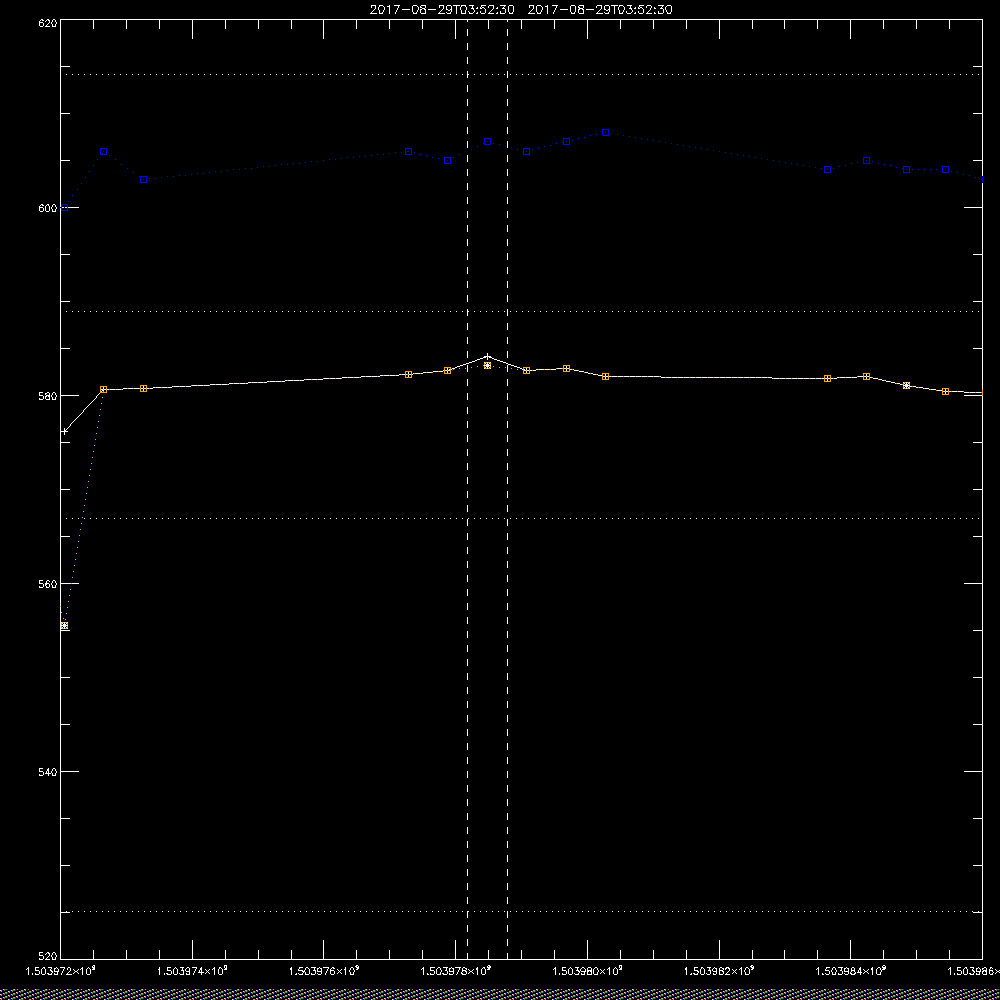This screenshot has height=1000, width=1000.
Task: Click the 620 y-axis label
Action: (x=48, y=22)
